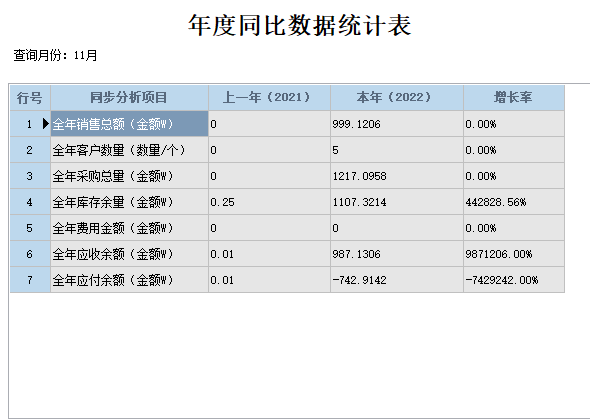Click the -742.9142 value cell
This screenshot has width=590, height=419.
397,279
